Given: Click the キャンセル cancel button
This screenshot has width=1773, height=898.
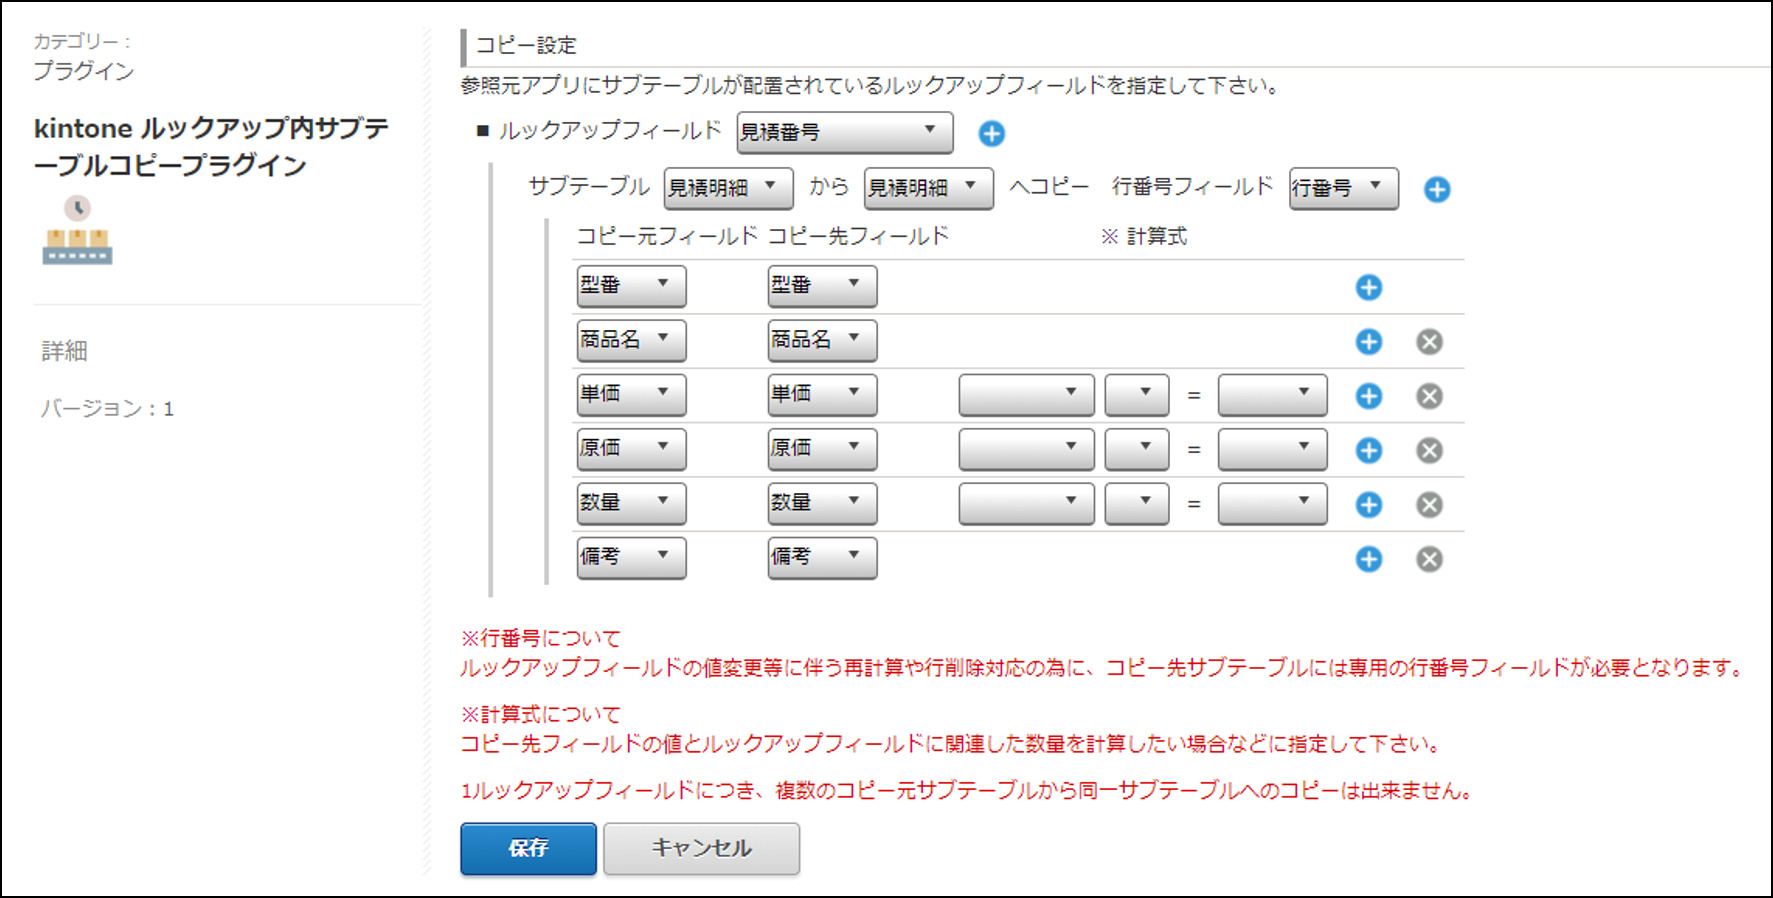Looking at the screenshot, I should [701, 848].
